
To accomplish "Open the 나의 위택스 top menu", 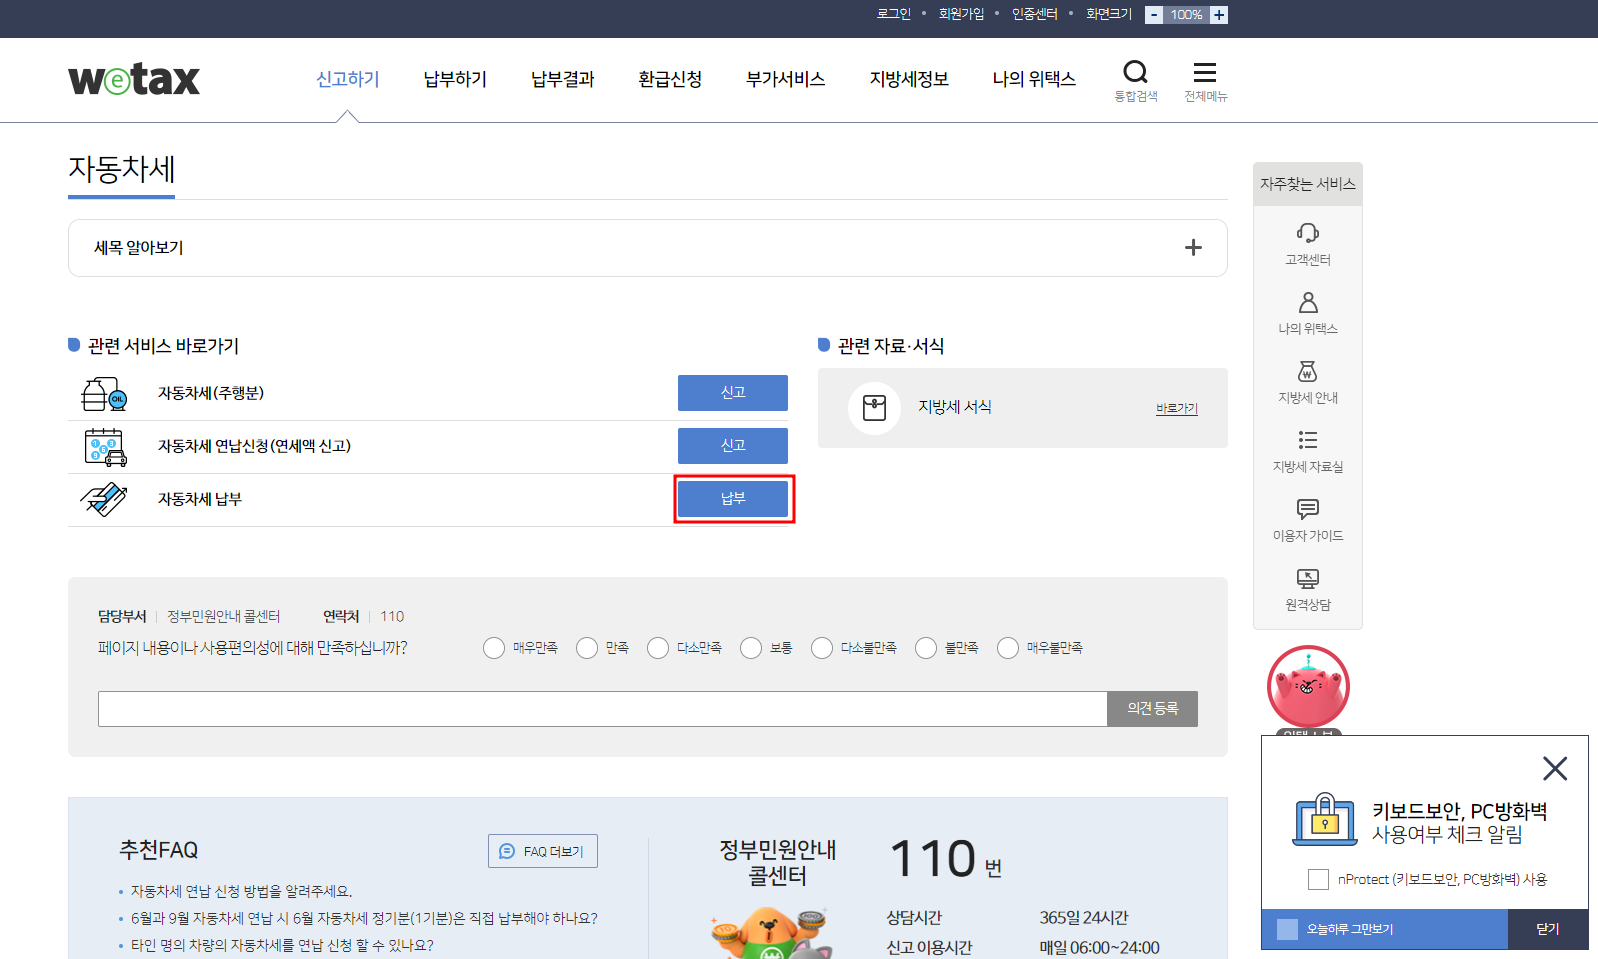I will [1034, 79].
